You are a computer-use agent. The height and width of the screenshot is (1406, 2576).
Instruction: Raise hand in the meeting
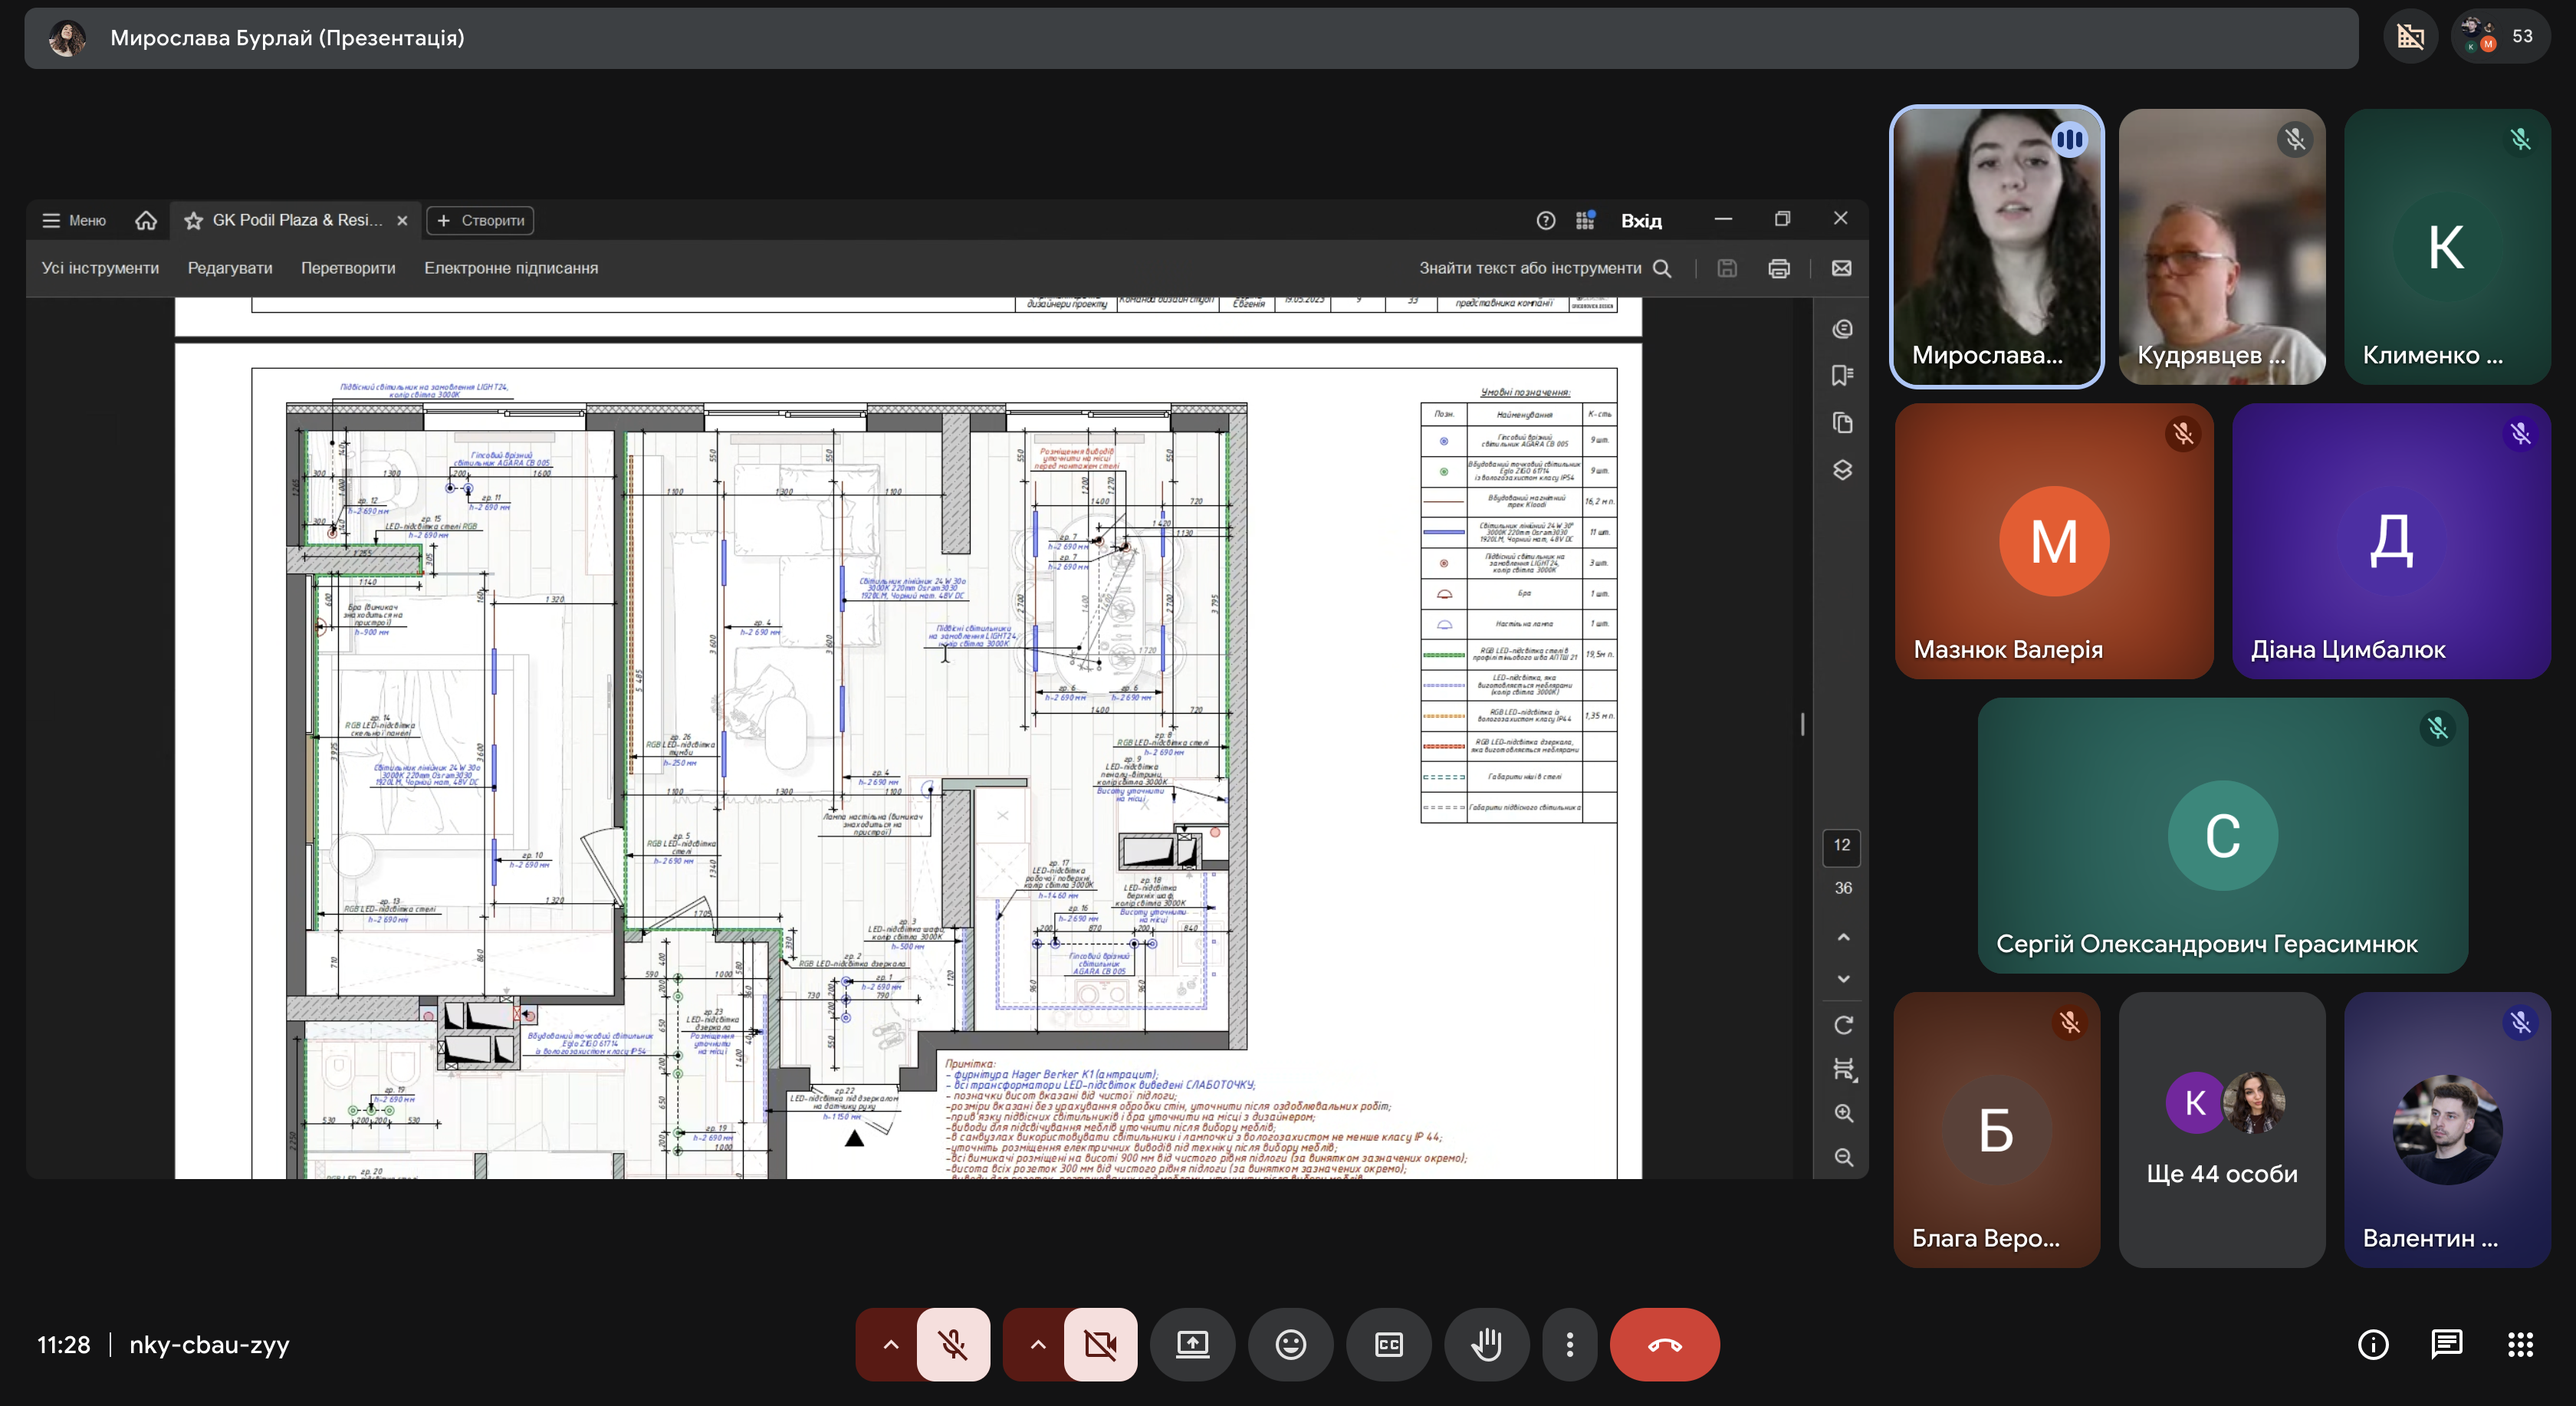tap(1486, 1344)
